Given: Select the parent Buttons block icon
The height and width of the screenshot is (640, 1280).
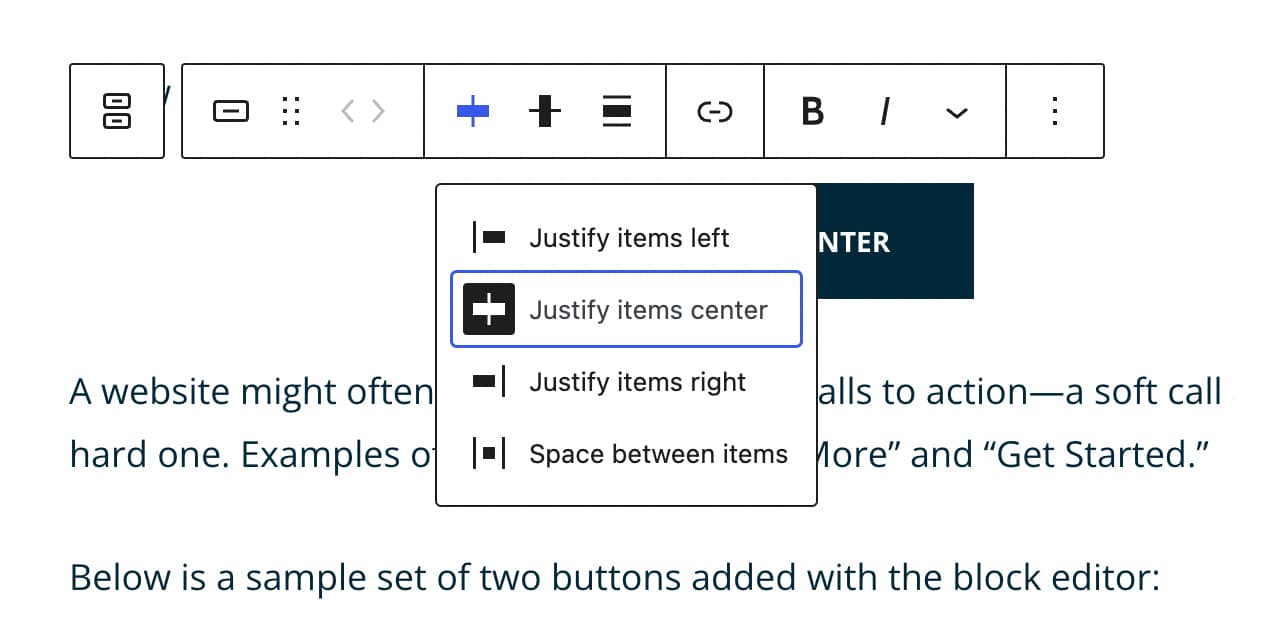Looking at the screenshot, I should pos(117,111).
